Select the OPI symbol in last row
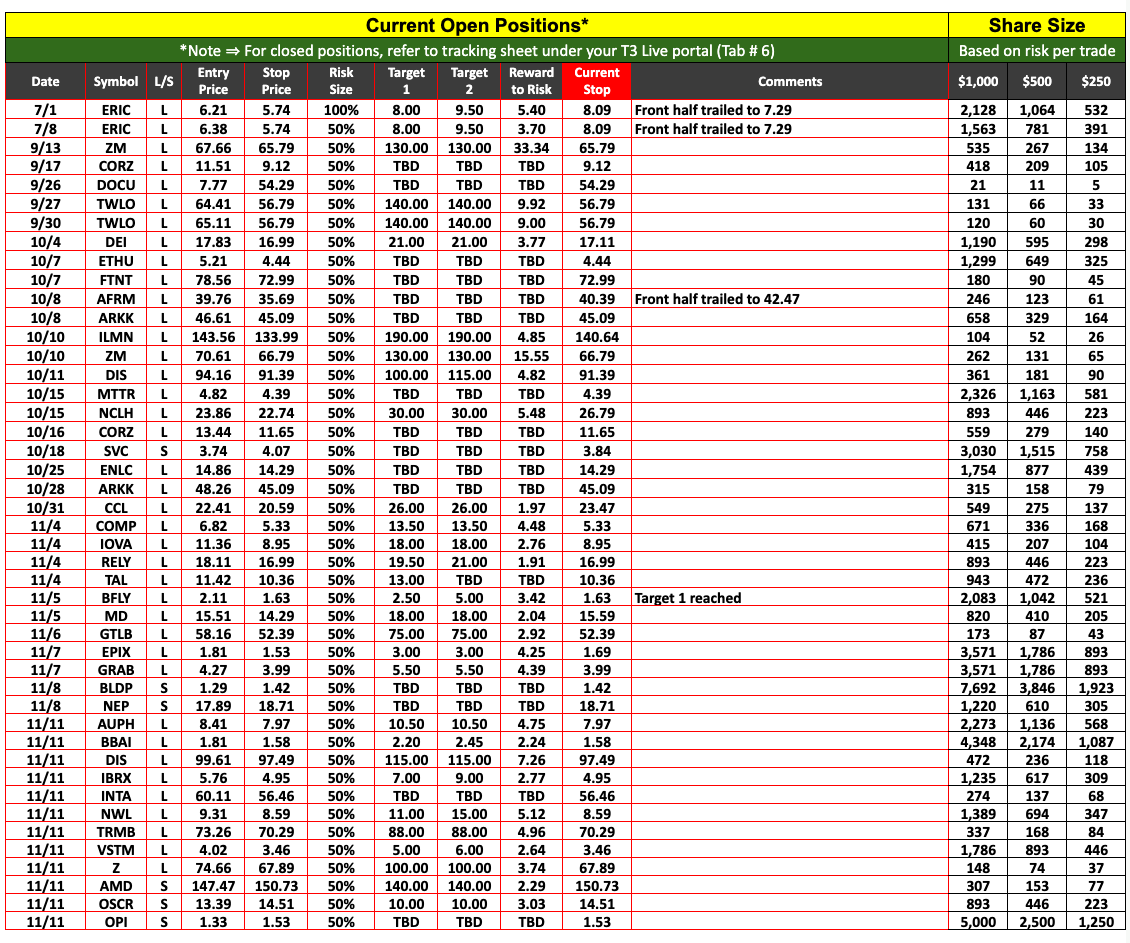 coord(116,921)
